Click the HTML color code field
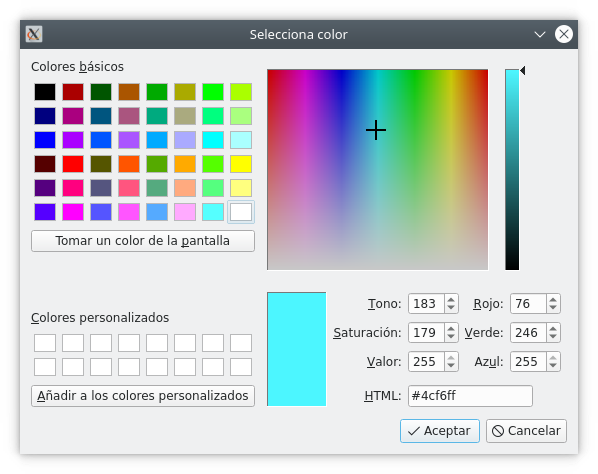Screen dimensions: 598x474 point(470,396)
